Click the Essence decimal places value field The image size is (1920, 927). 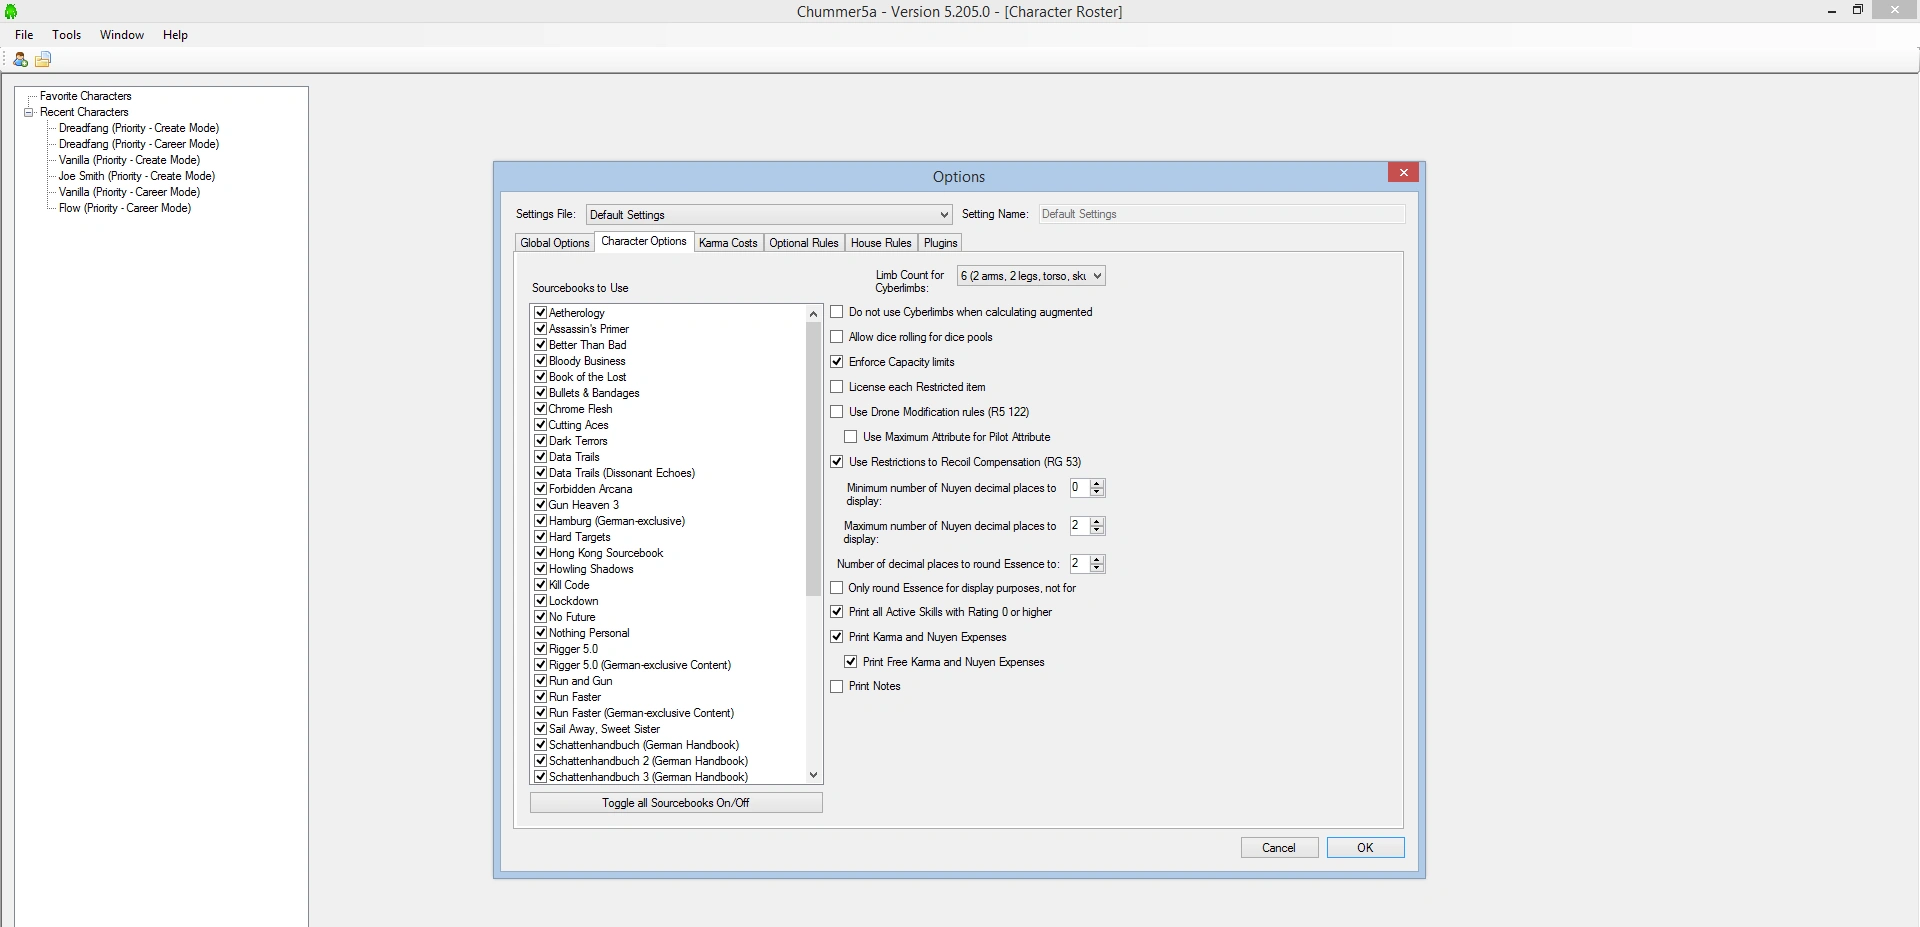(1079, 564)
